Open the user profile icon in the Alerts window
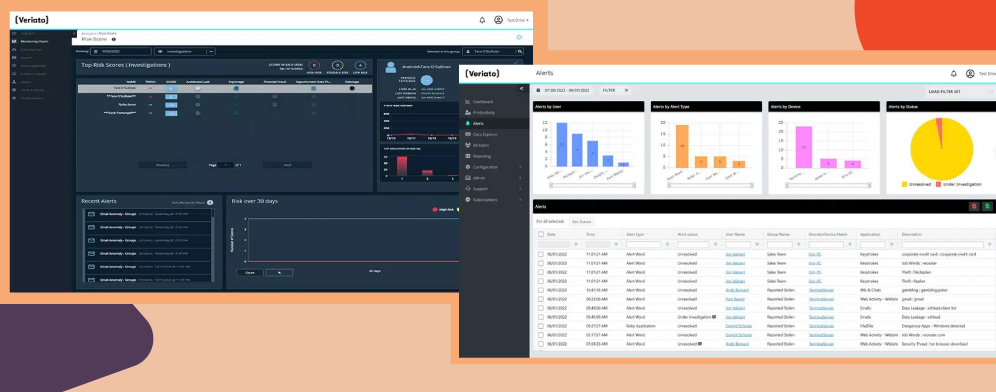 click(x=970, y=74)
